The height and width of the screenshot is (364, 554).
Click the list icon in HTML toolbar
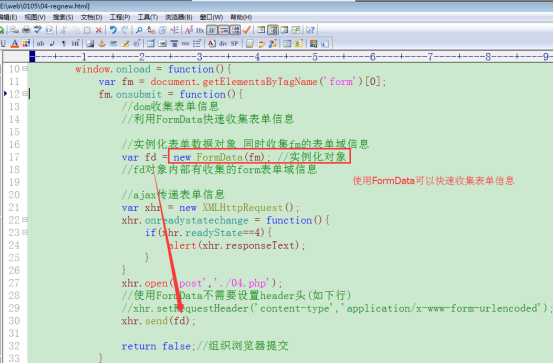[197, 44]
